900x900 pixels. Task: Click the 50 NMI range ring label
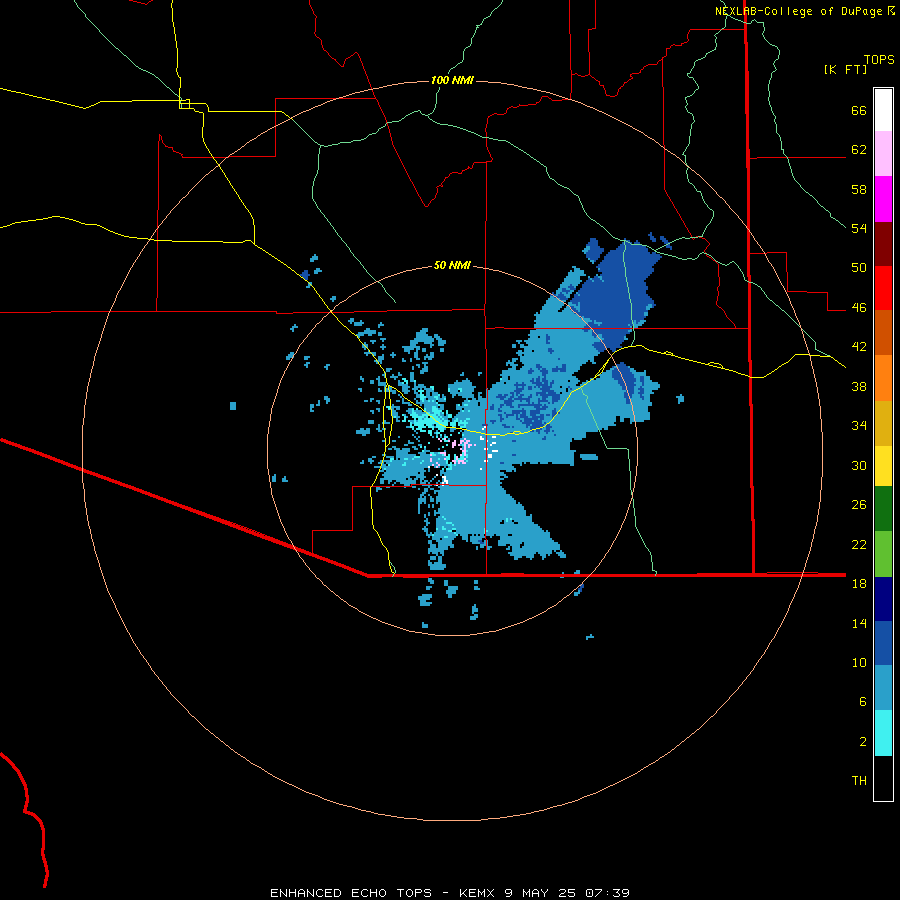(452, 265)
